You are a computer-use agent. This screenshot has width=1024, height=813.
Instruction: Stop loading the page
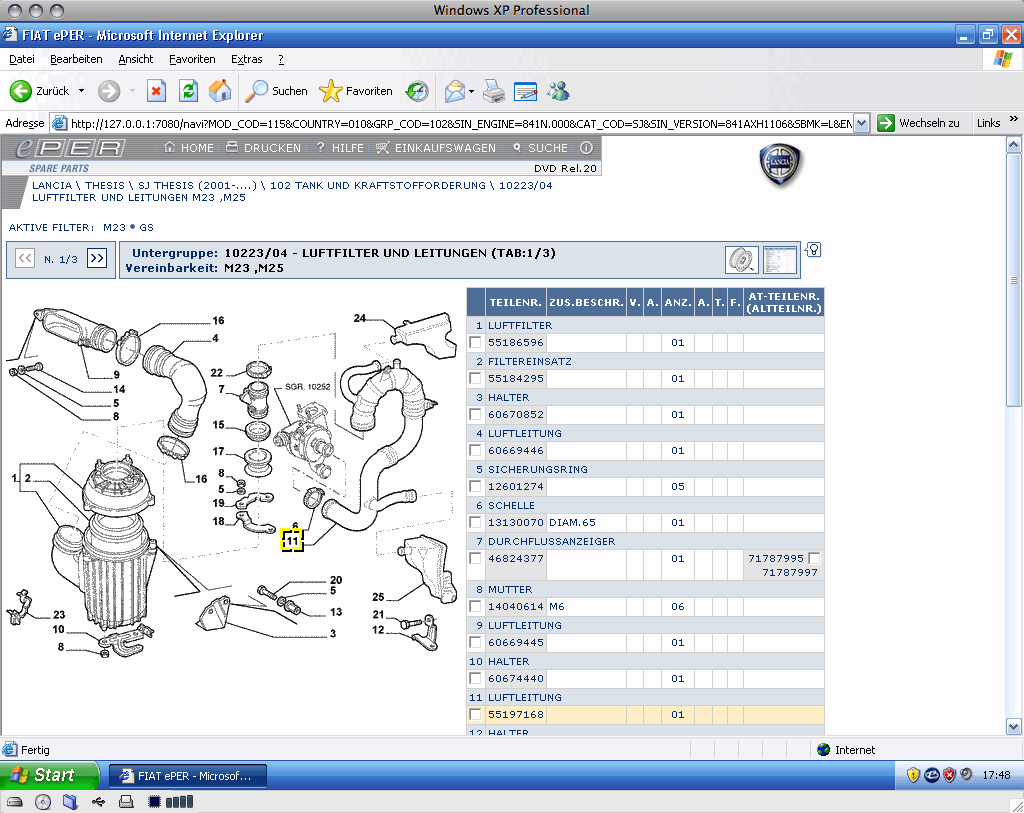156,91
